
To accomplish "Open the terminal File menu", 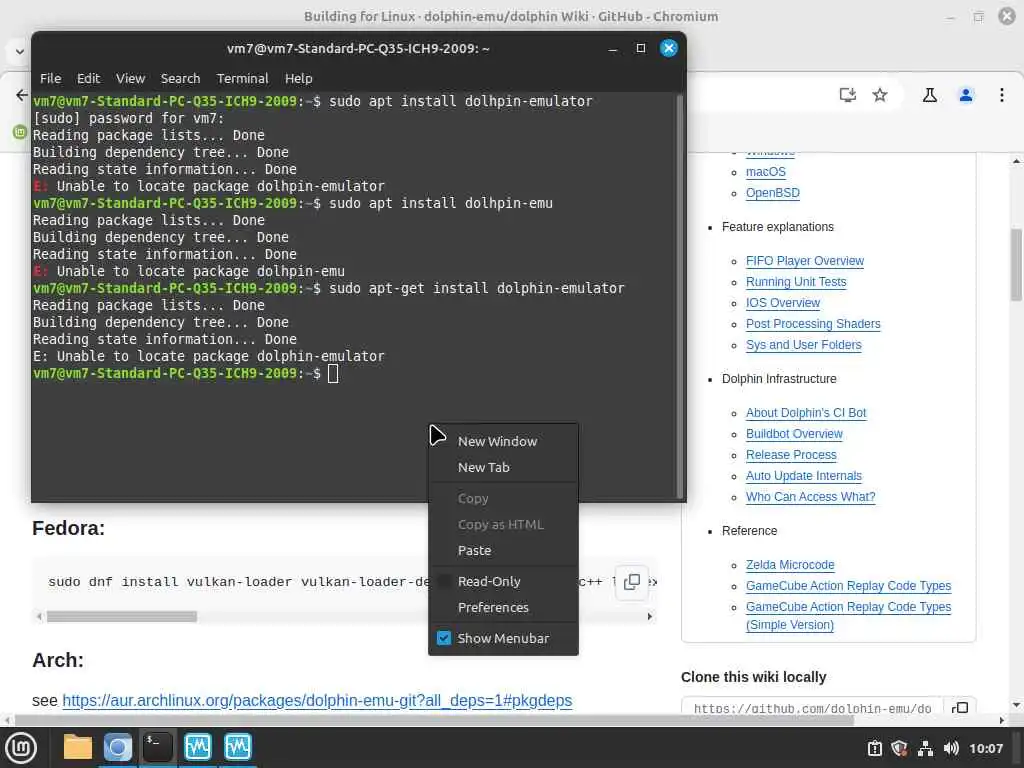I will (50, 78).
